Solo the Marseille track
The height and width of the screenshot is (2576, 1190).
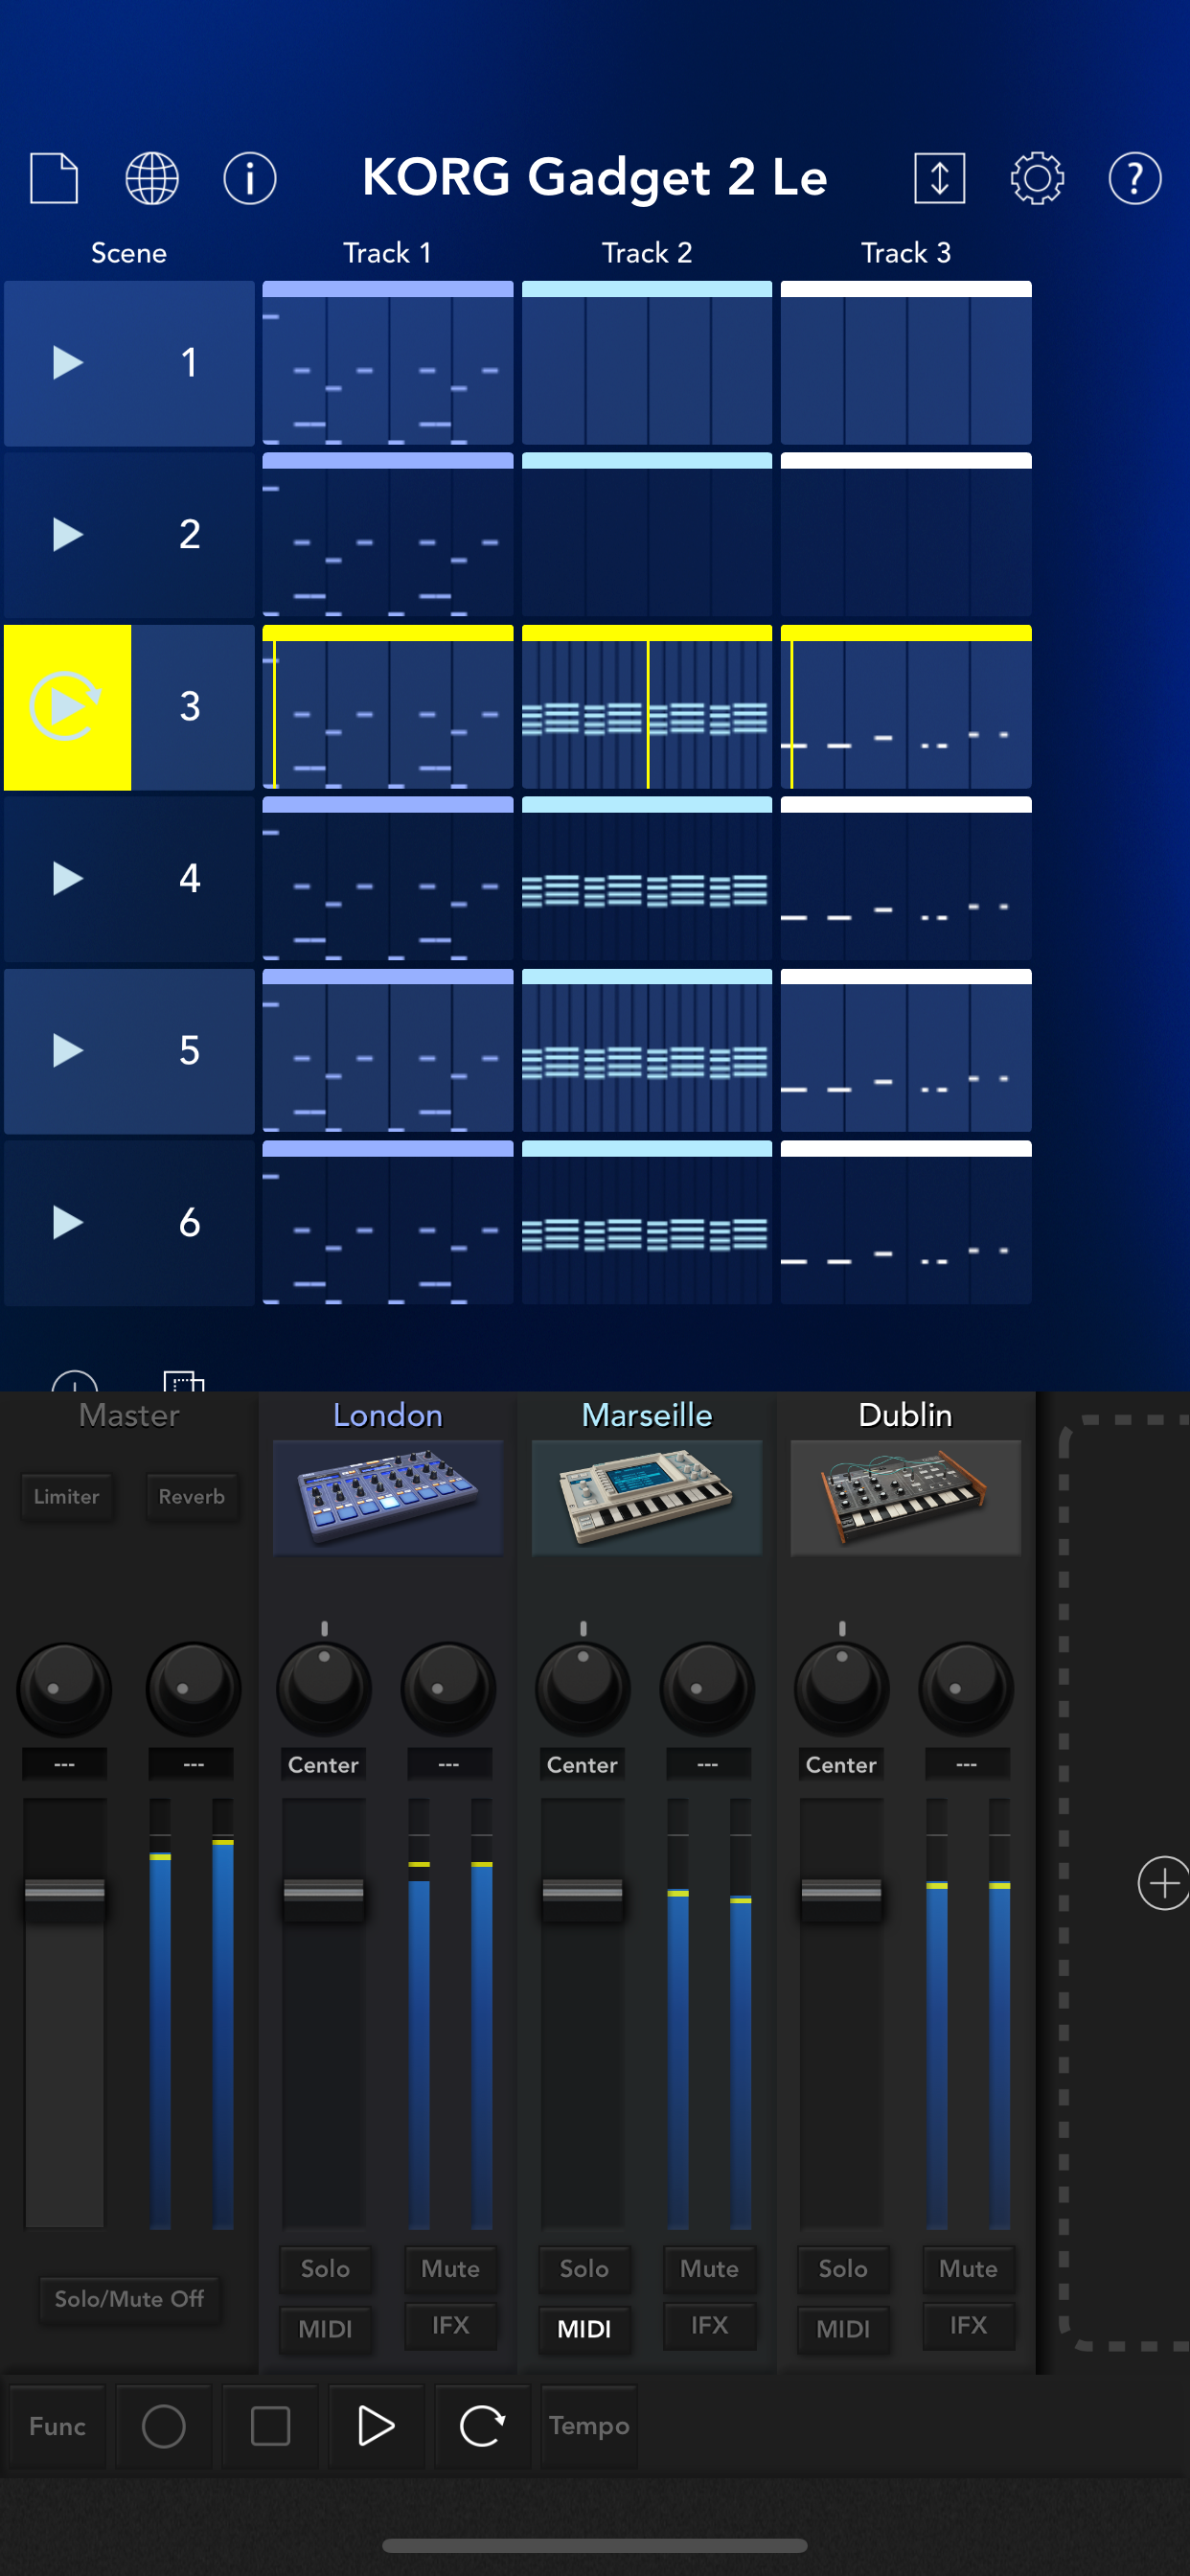pyautogui.click(x=584, y=2268)
